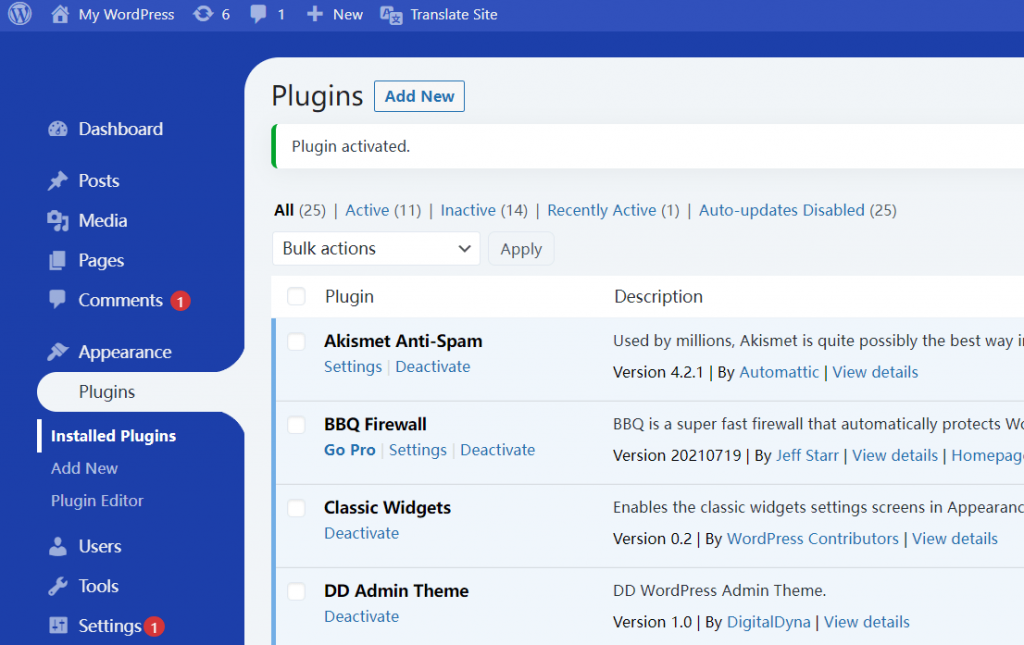Click the Translate Site icon
The width and height of the screenshot is (1024, 645).
(x=391, y=15)
